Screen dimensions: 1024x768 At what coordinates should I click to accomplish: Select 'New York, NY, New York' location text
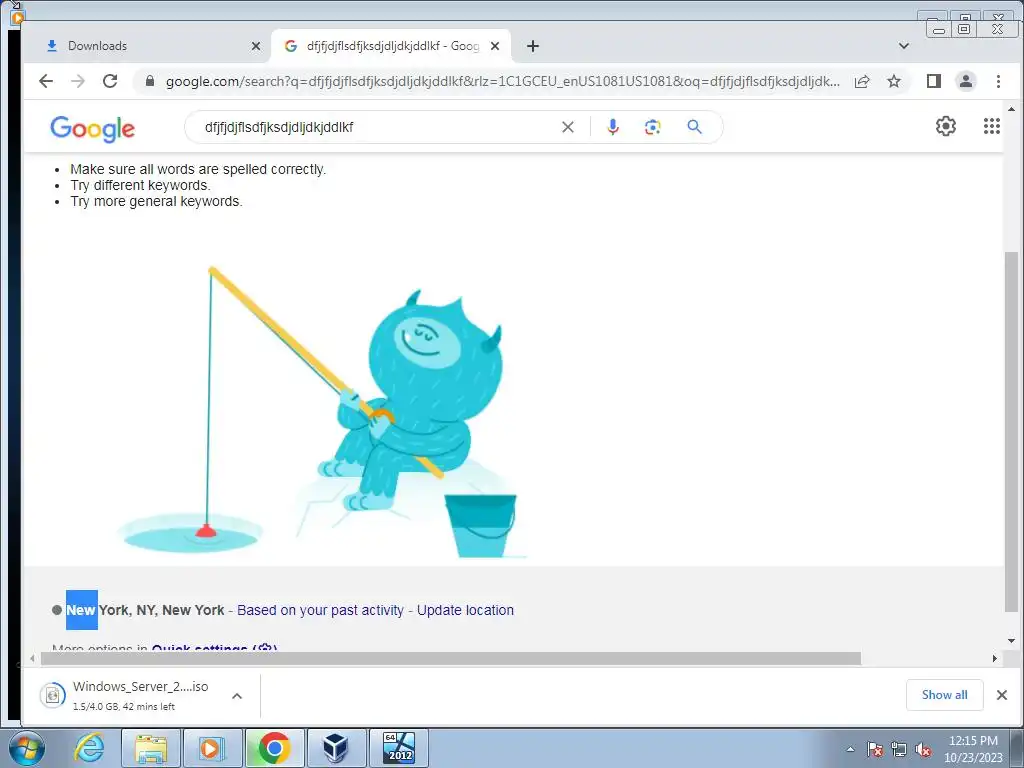[x=145, y=610]
